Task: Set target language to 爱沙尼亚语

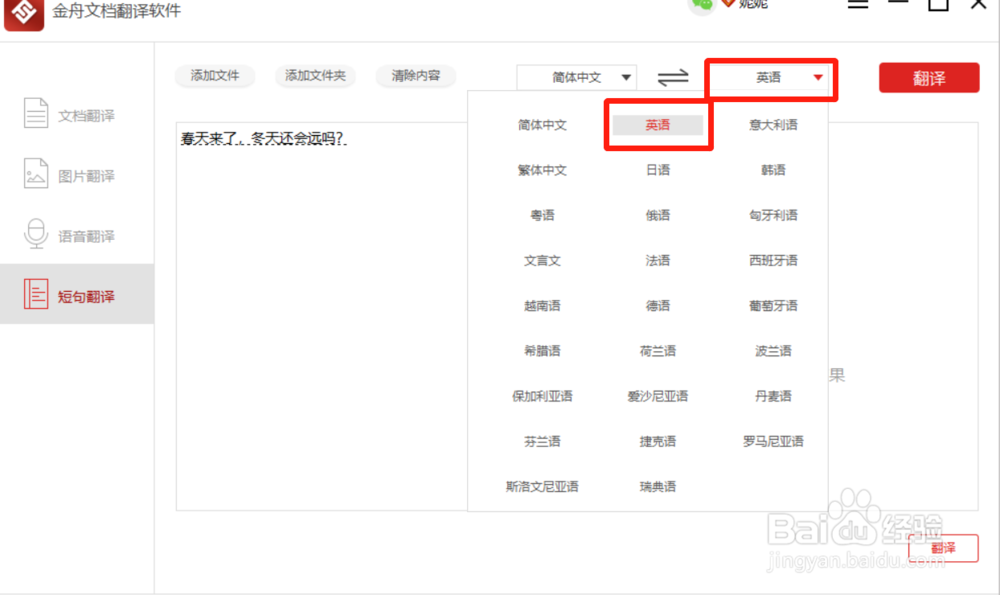Action: coord(658,397)
